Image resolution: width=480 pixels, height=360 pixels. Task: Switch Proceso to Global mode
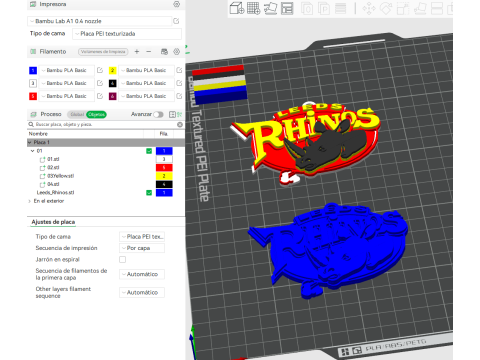tap(77, 114)
